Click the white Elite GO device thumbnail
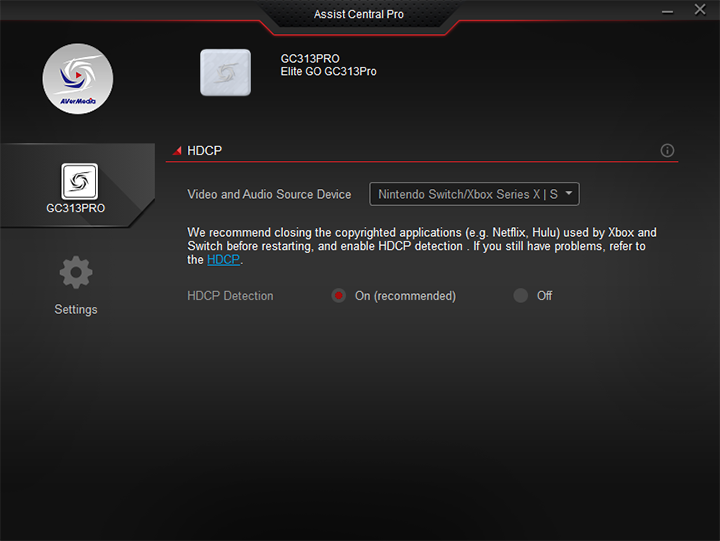Viewport: 720px width, 541px height. tap(225, 73)
